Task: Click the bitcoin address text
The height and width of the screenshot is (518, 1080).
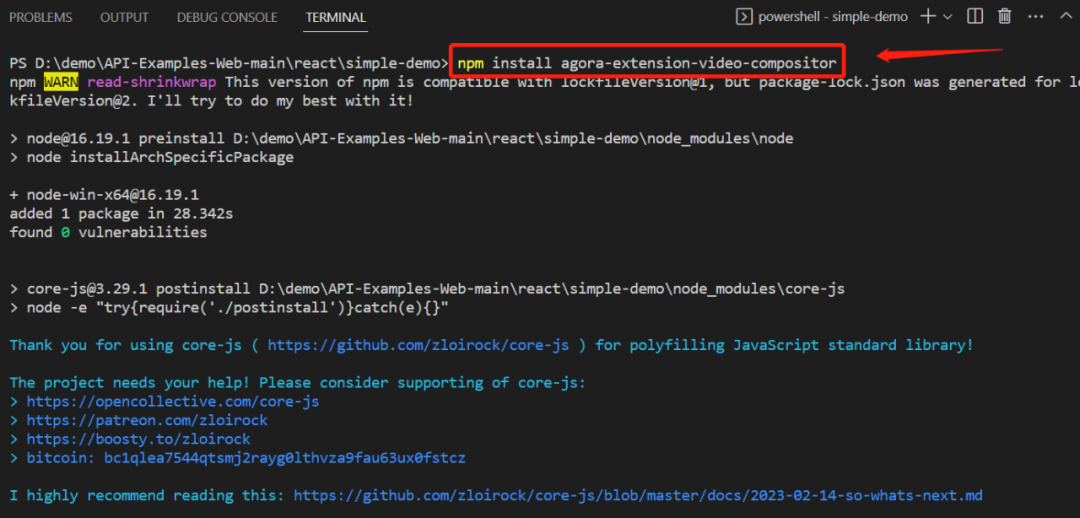Action: pos(285,457)
